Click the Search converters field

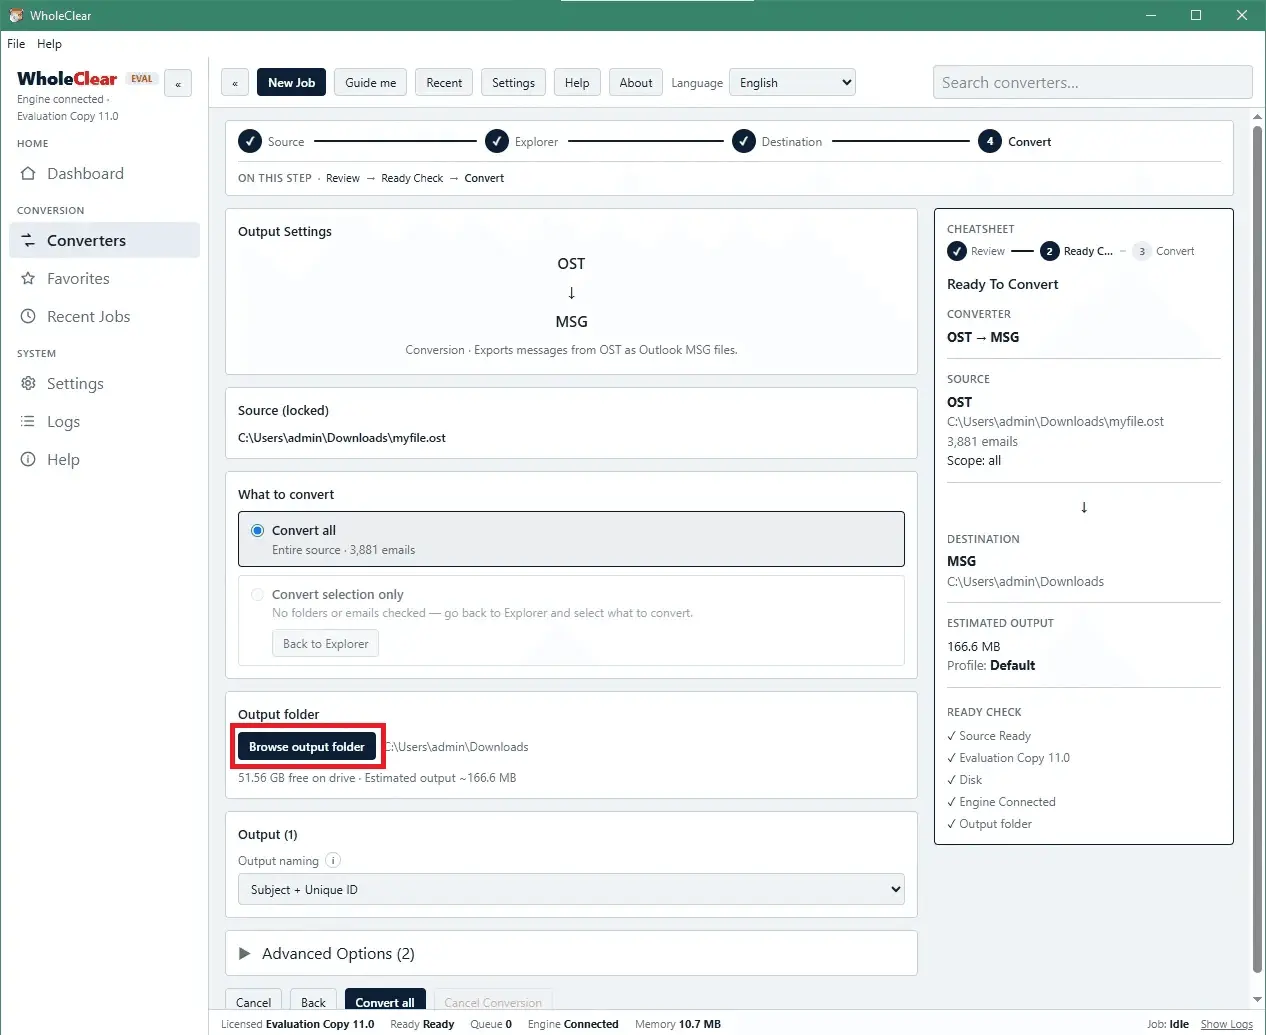coord(1092,83)
